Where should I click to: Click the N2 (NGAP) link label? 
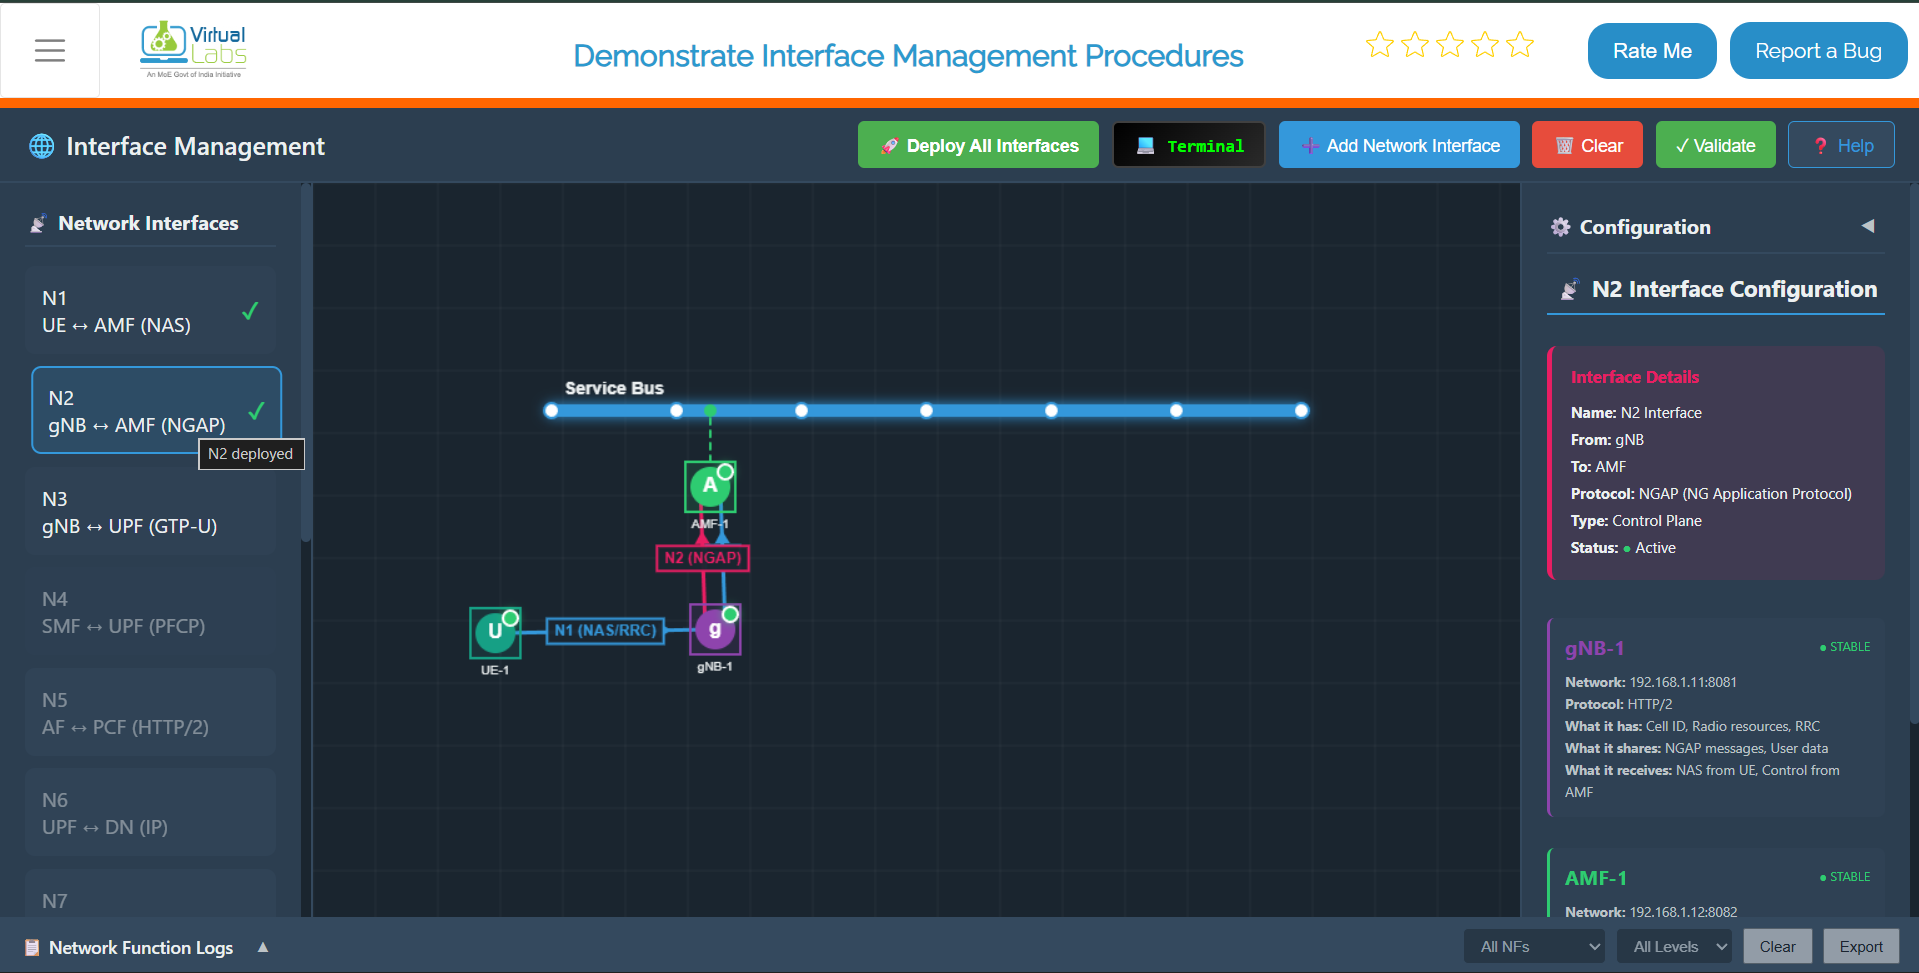pyautogui.click(x=703, y=558)
